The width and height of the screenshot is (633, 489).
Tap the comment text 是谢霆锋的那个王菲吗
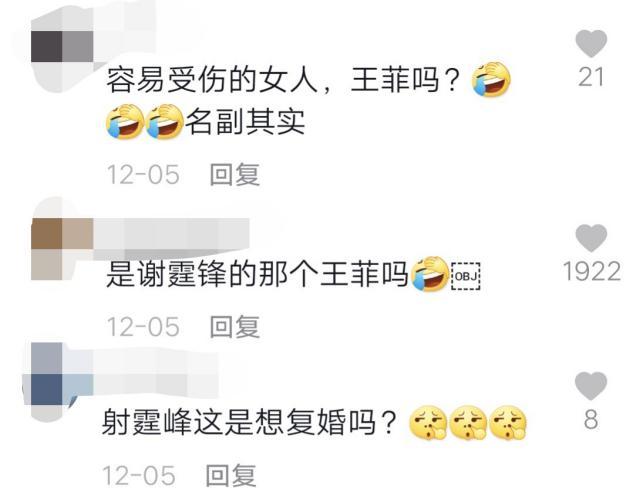(257, 275)
